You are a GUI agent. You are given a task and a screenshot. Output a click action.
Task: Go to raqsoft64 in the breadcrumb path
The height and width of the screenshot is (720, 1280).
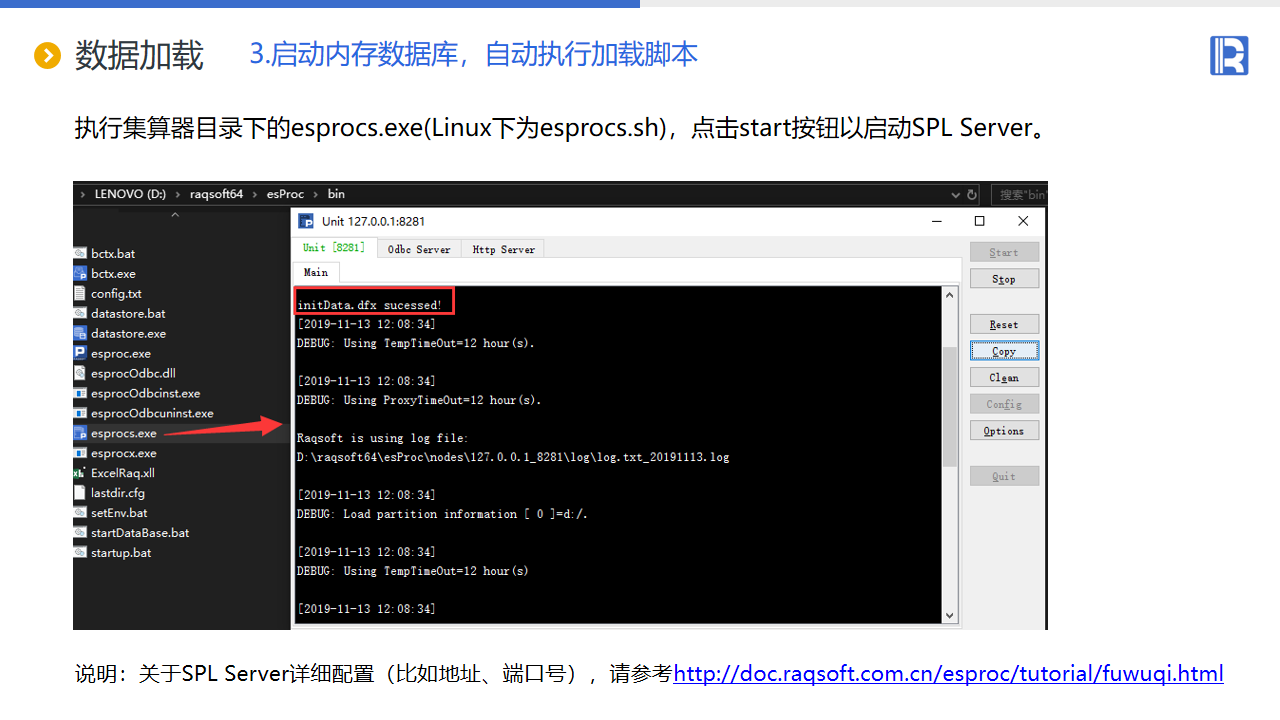coord(216,194)
